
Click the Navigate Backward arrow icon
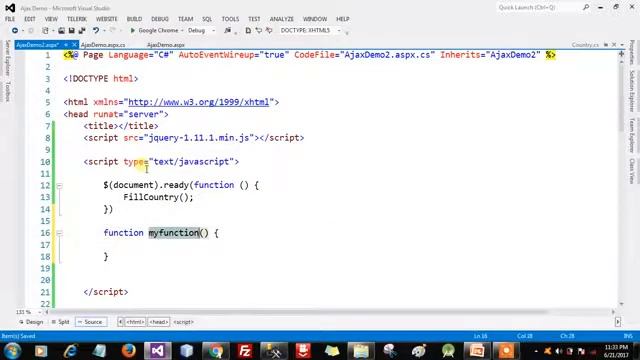15,31
